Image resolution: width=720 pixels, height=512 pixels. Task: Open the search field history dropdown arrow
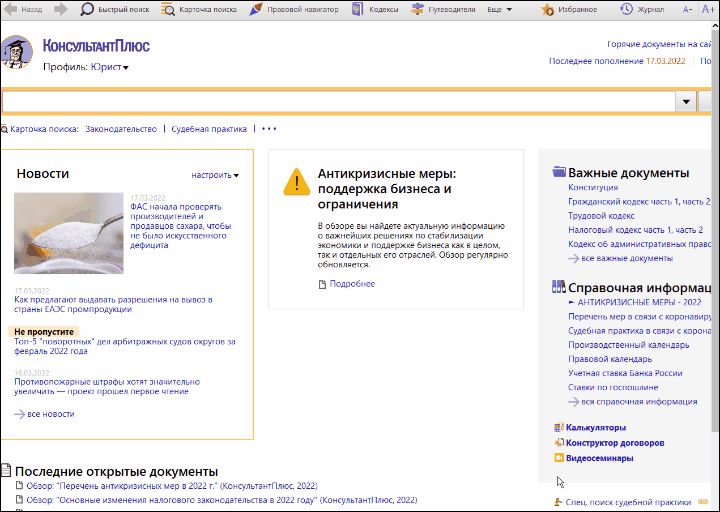click(686, 101)
